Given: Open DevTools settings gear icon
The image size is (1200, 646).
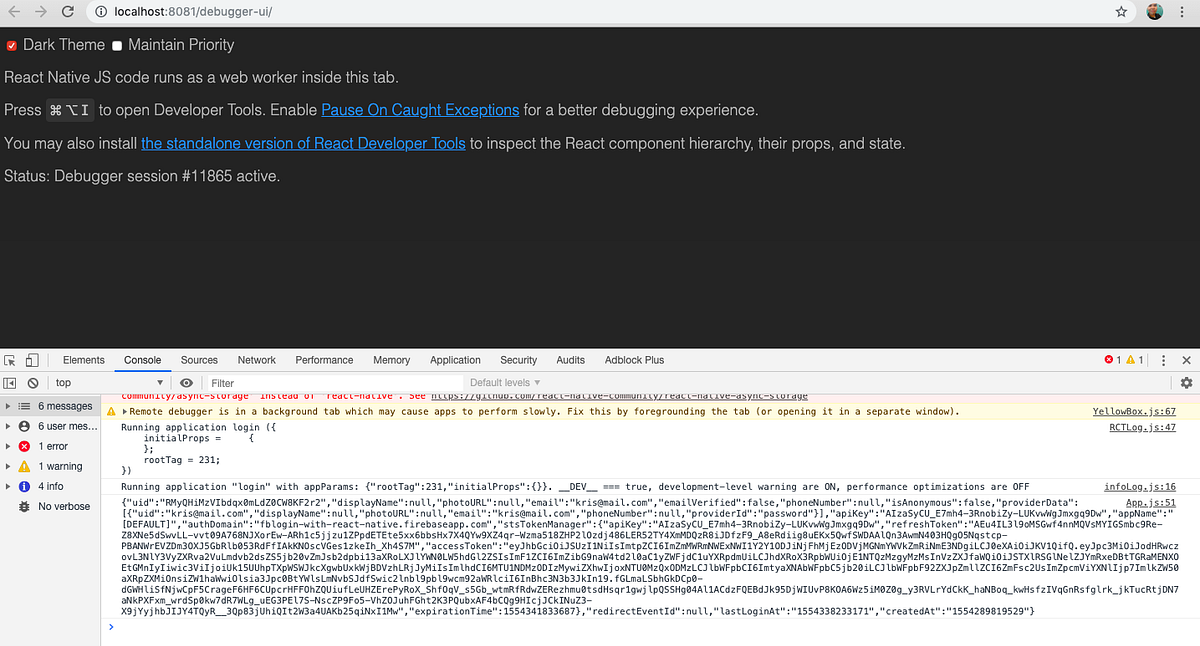Looking at the screenshot, I should [x=1186, y=382].
